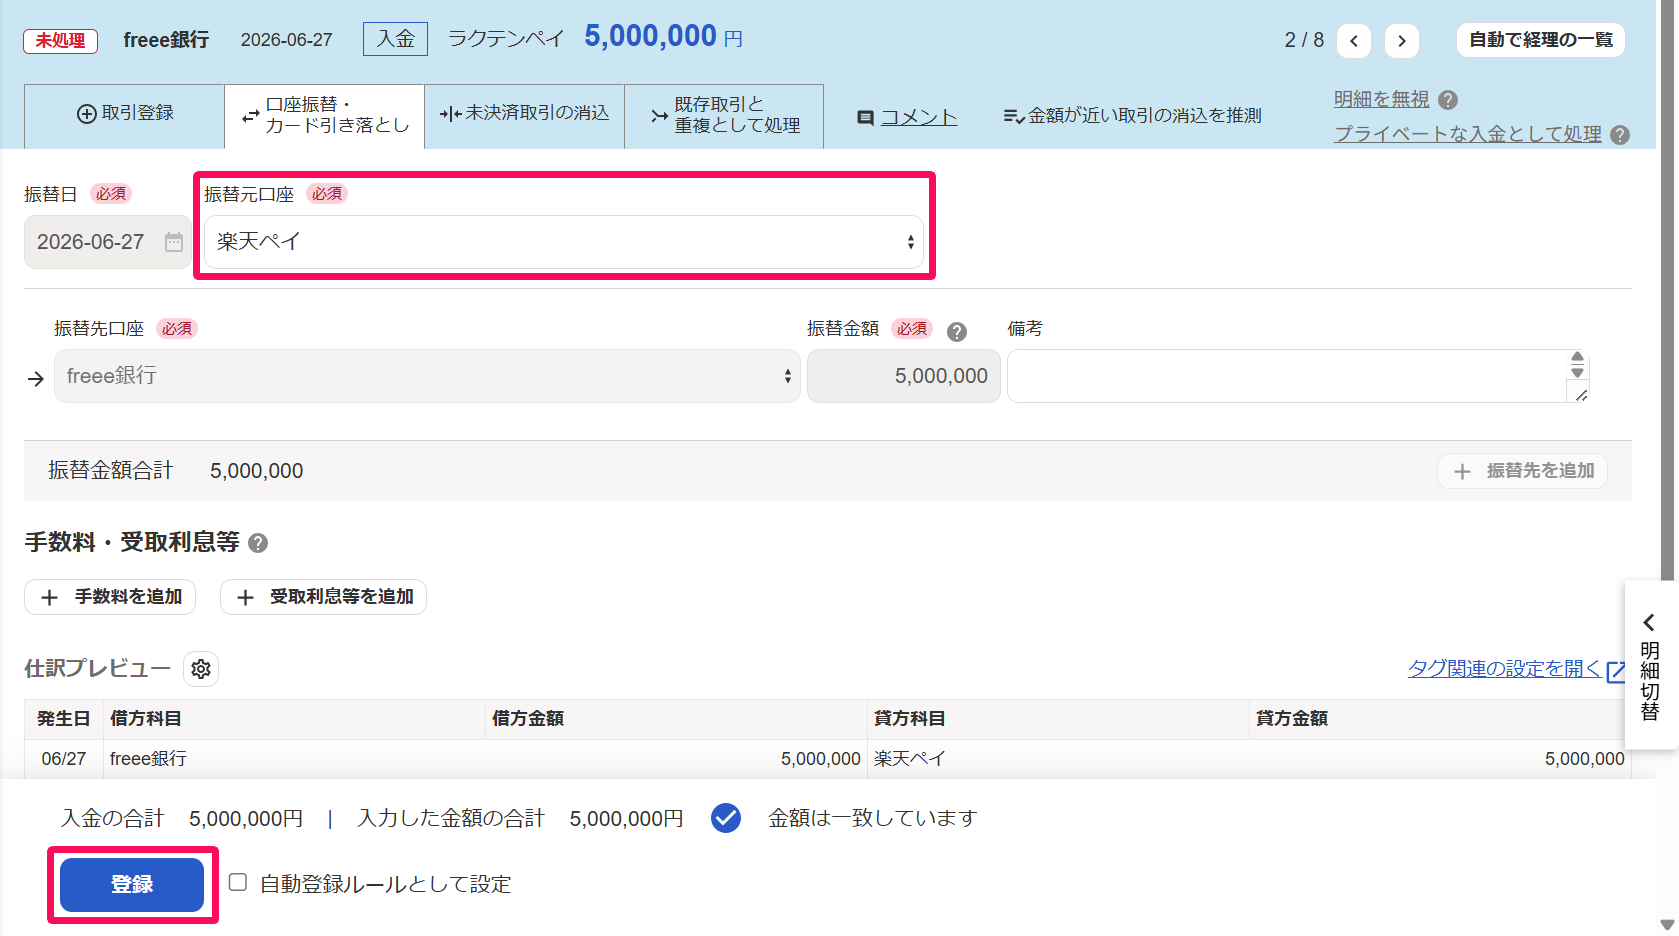Open 既存取引と重複として処理 tab
The width and height of the screenshot is (1679, 936).
[725, 114]
